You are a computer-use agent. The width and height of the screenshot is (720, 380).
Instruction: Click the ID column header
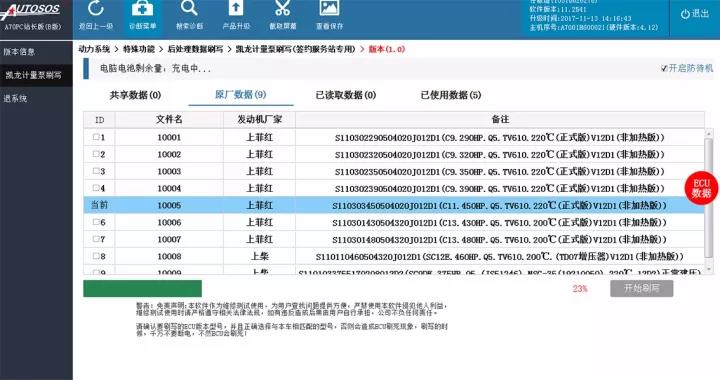99,120
